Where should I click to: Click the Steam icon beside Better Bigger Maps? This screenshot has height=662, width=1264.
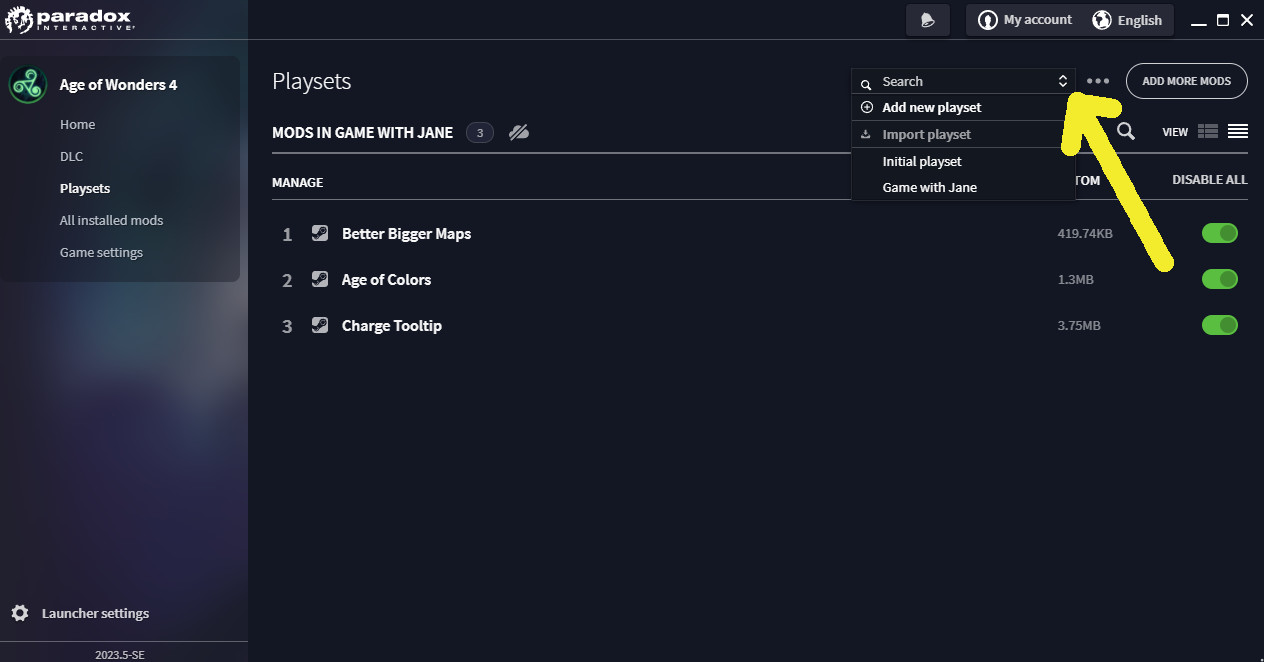320,233
